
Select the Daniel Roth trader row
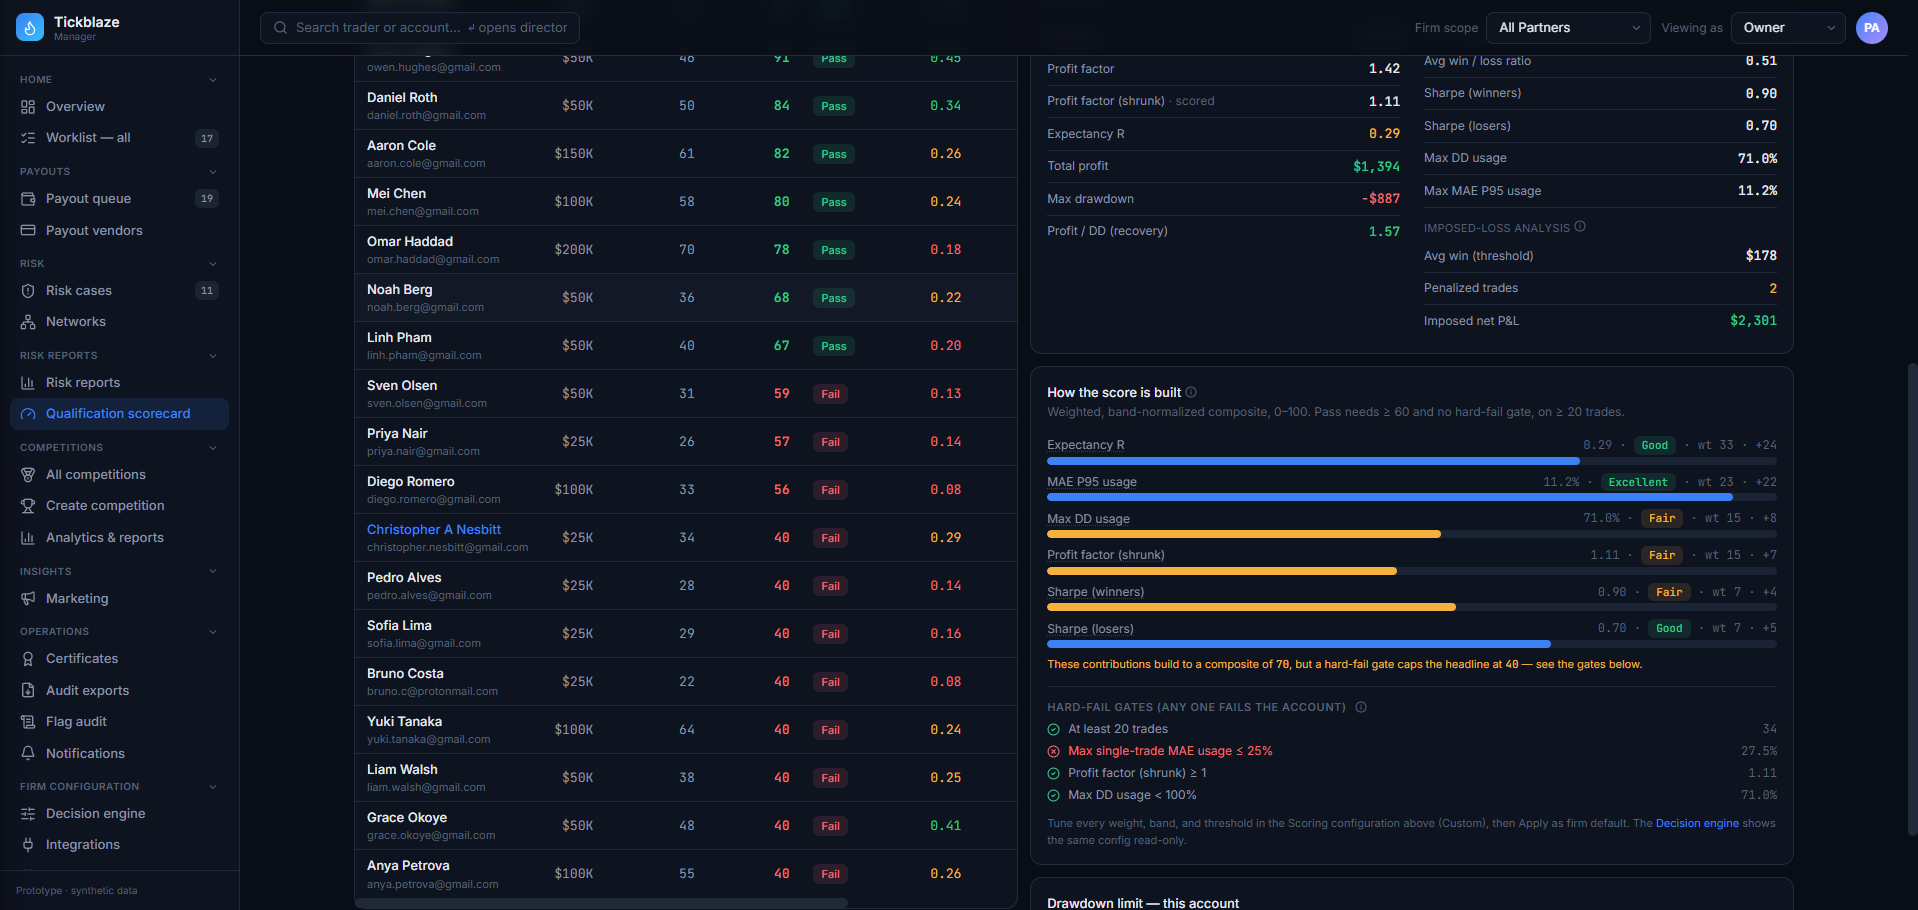point(686,106)
